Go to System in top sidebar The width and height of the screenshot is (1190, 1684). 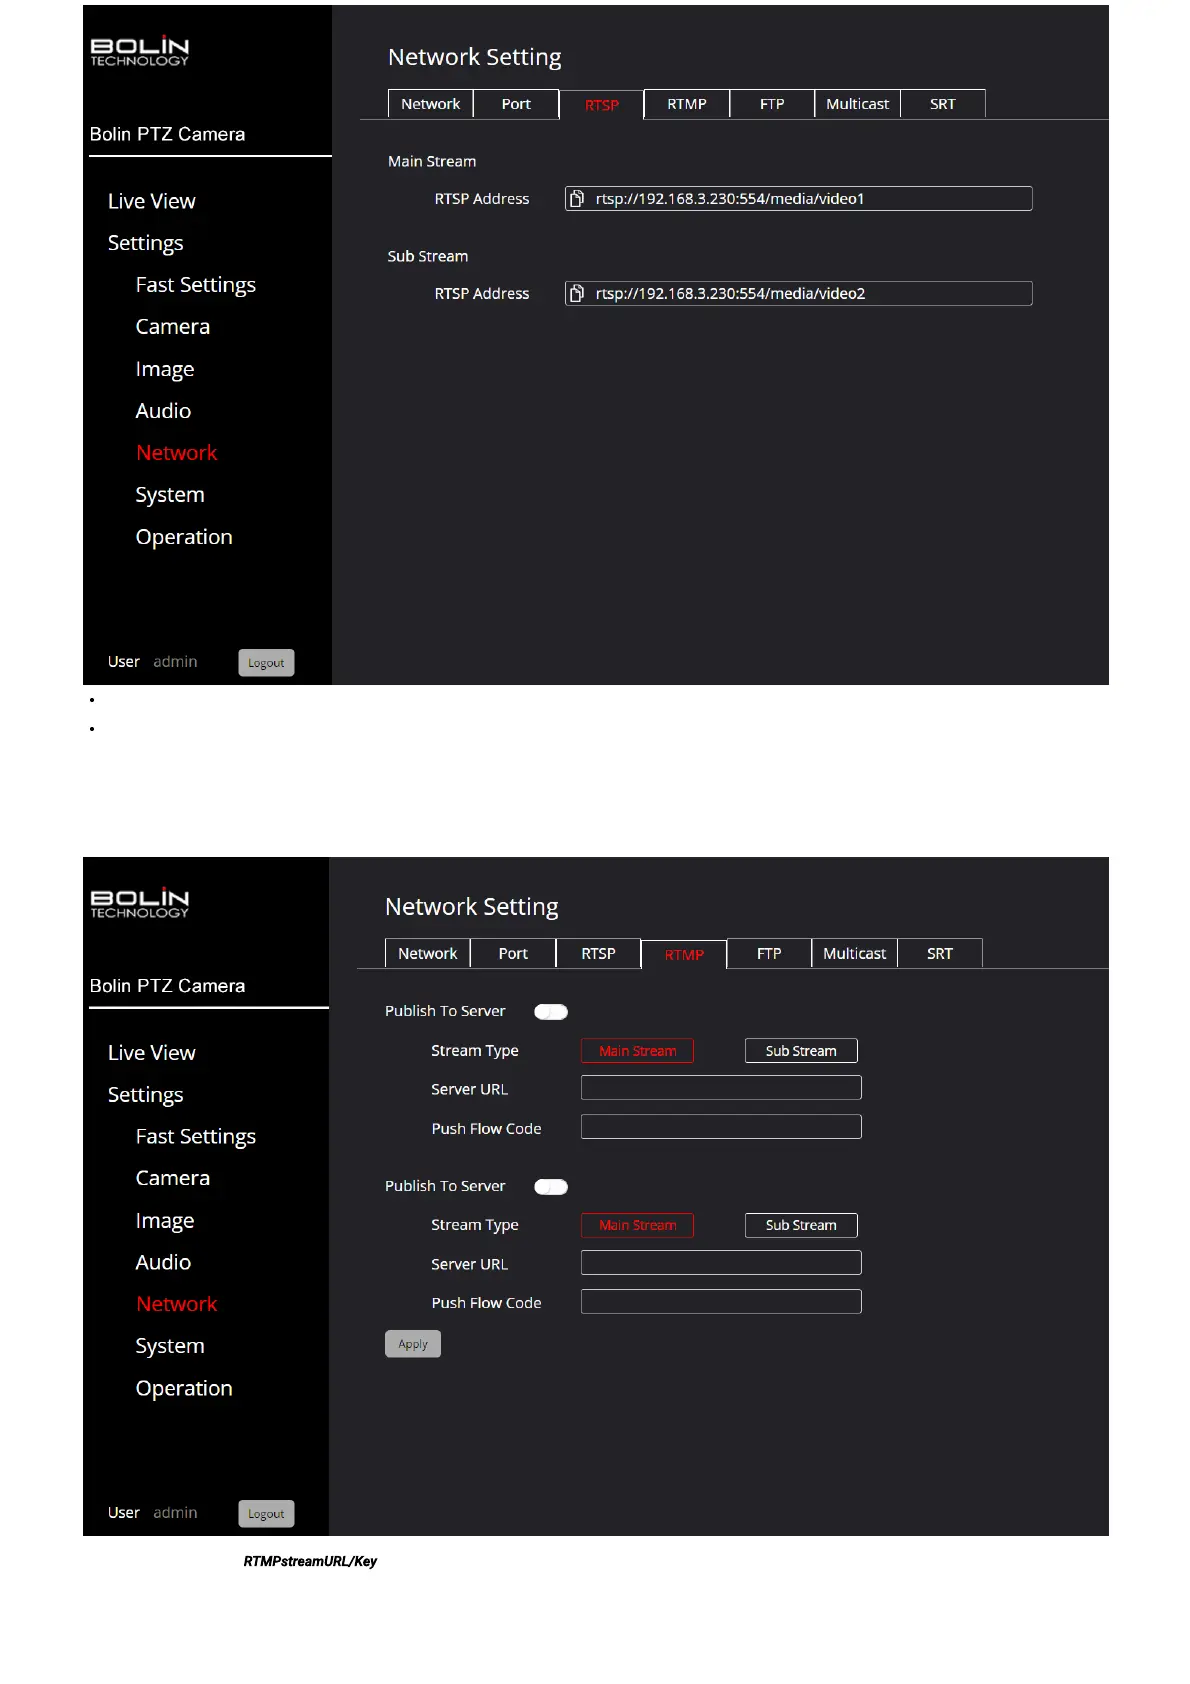[170, 495]
